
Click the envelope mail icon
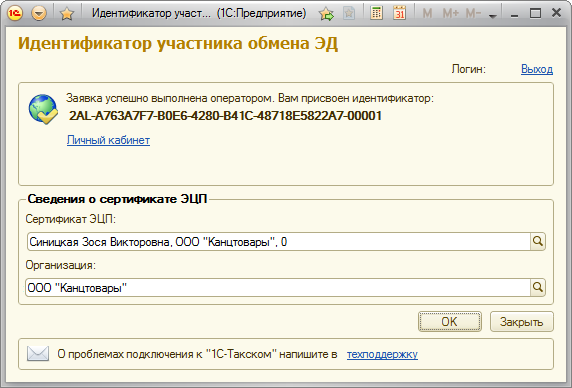(x=38, y=354)
